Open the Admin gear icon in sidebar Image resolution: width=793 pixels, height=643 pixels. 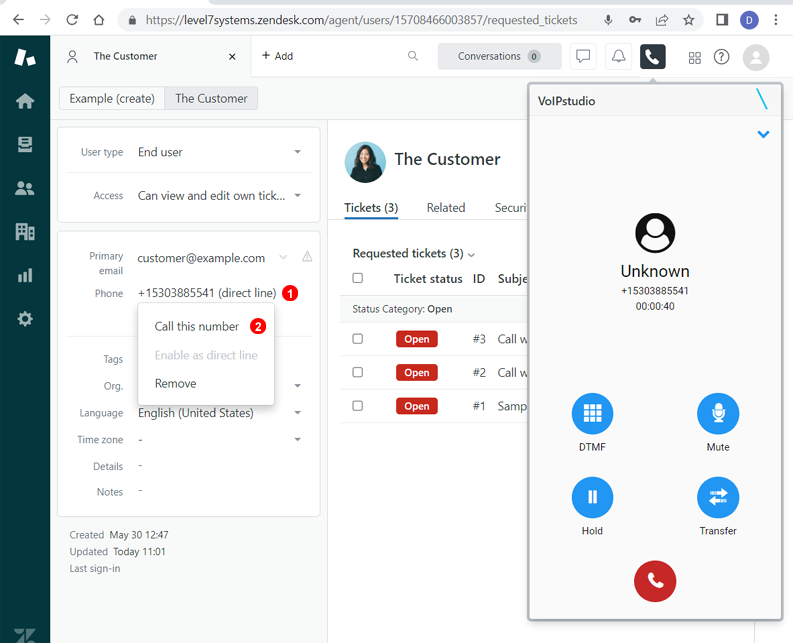(x=25, y=319)
